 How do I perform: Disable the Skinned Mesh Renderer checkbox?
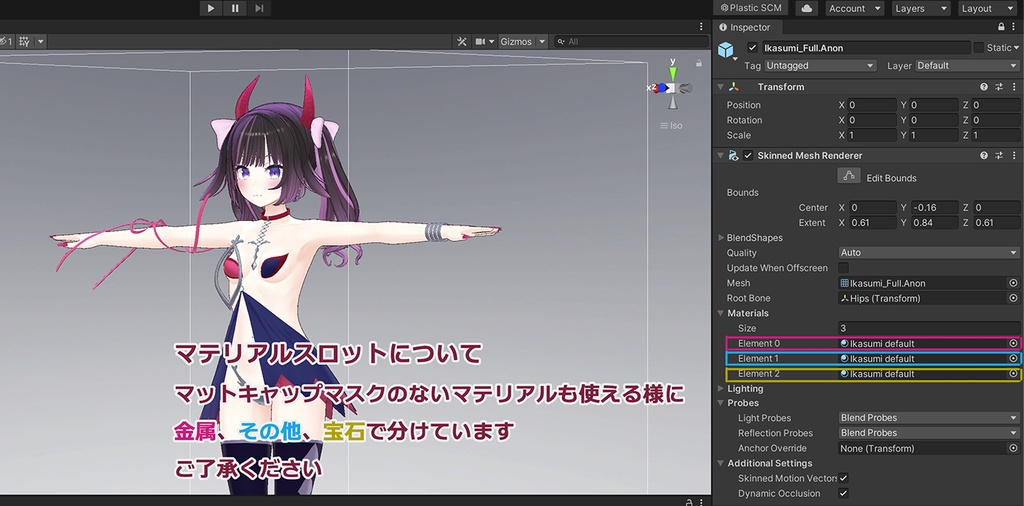tap(748, 155)
